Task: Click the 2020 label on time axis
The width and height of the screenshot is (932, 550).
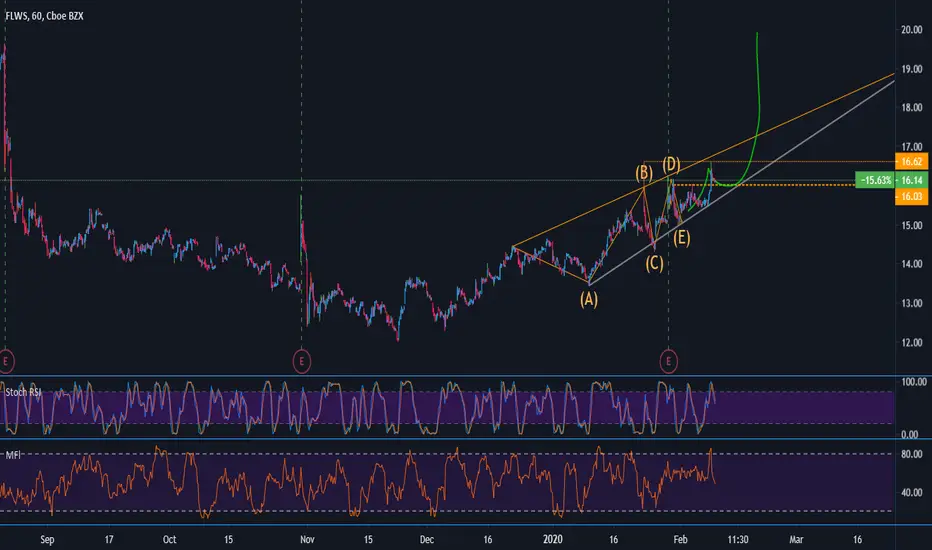Action: tap(552, 539)
